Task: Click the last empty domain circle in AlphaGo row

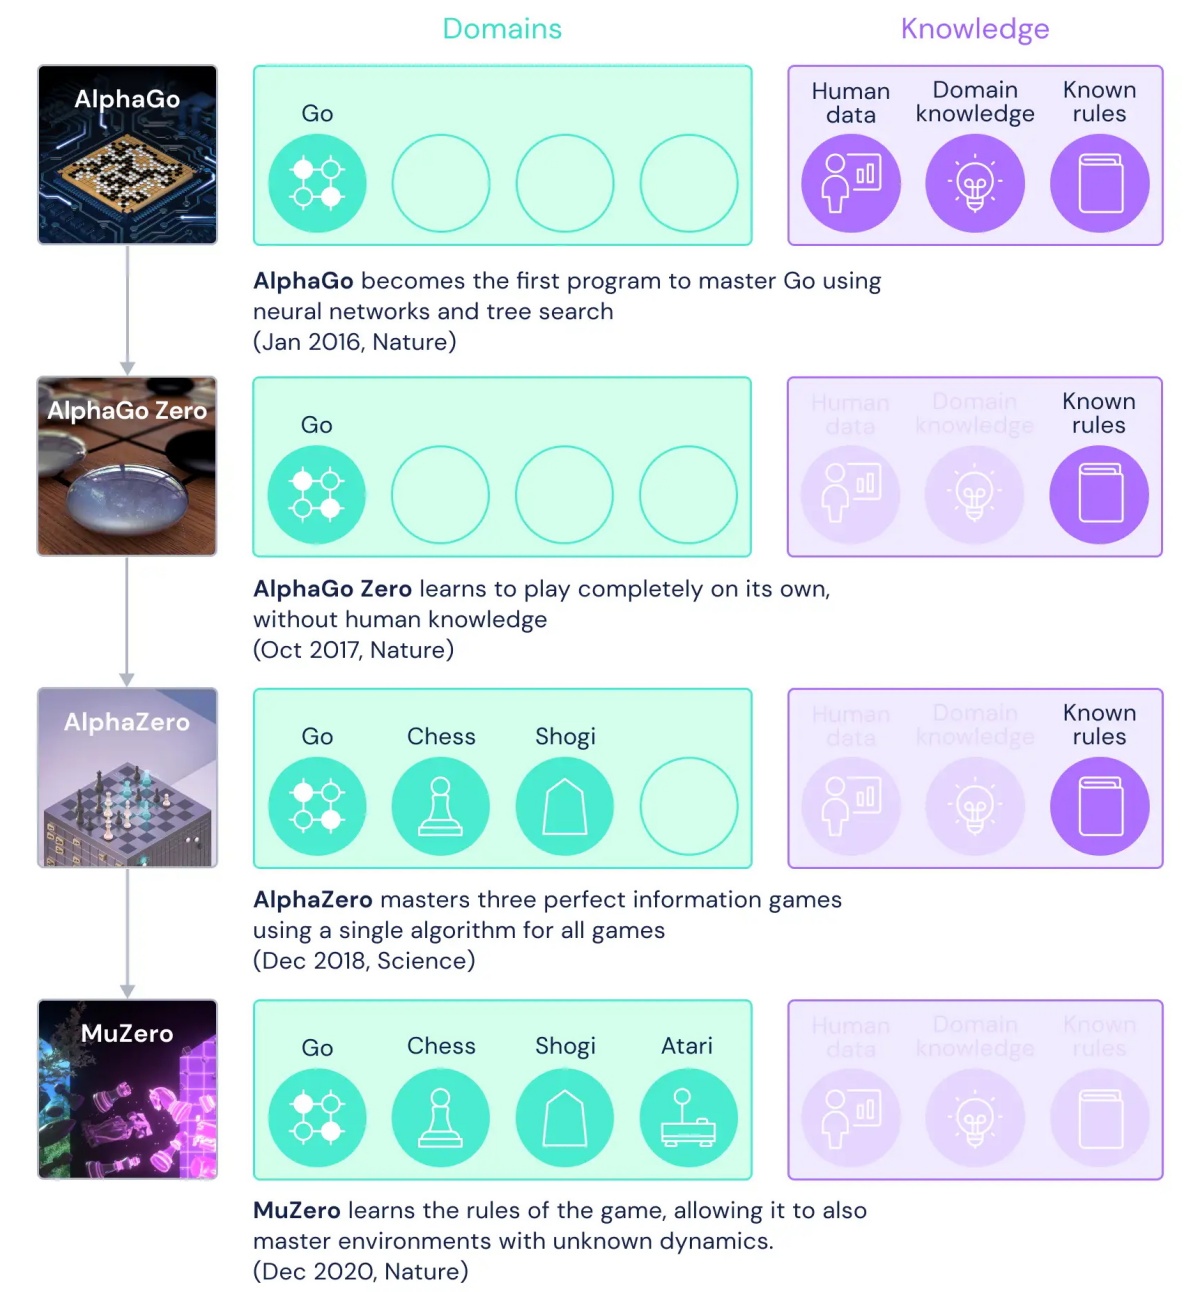Action: click(x=689, y=183)
